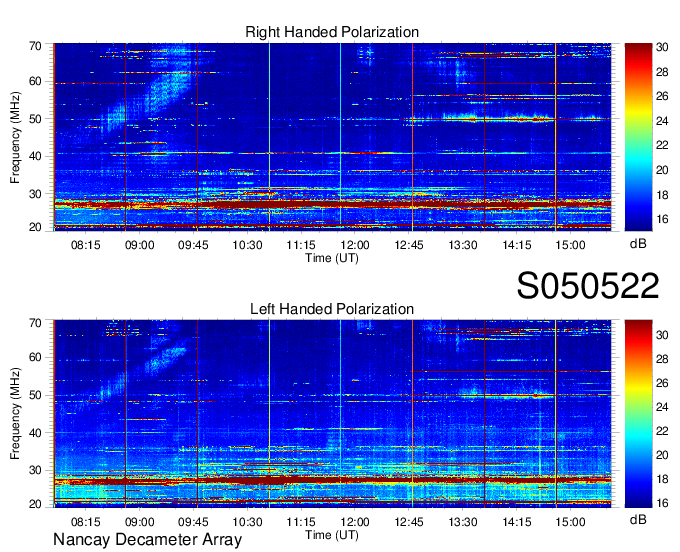This screenshot has width=680, height=552.
Task: Select the S050522 date label
Action: pos(588,286)
